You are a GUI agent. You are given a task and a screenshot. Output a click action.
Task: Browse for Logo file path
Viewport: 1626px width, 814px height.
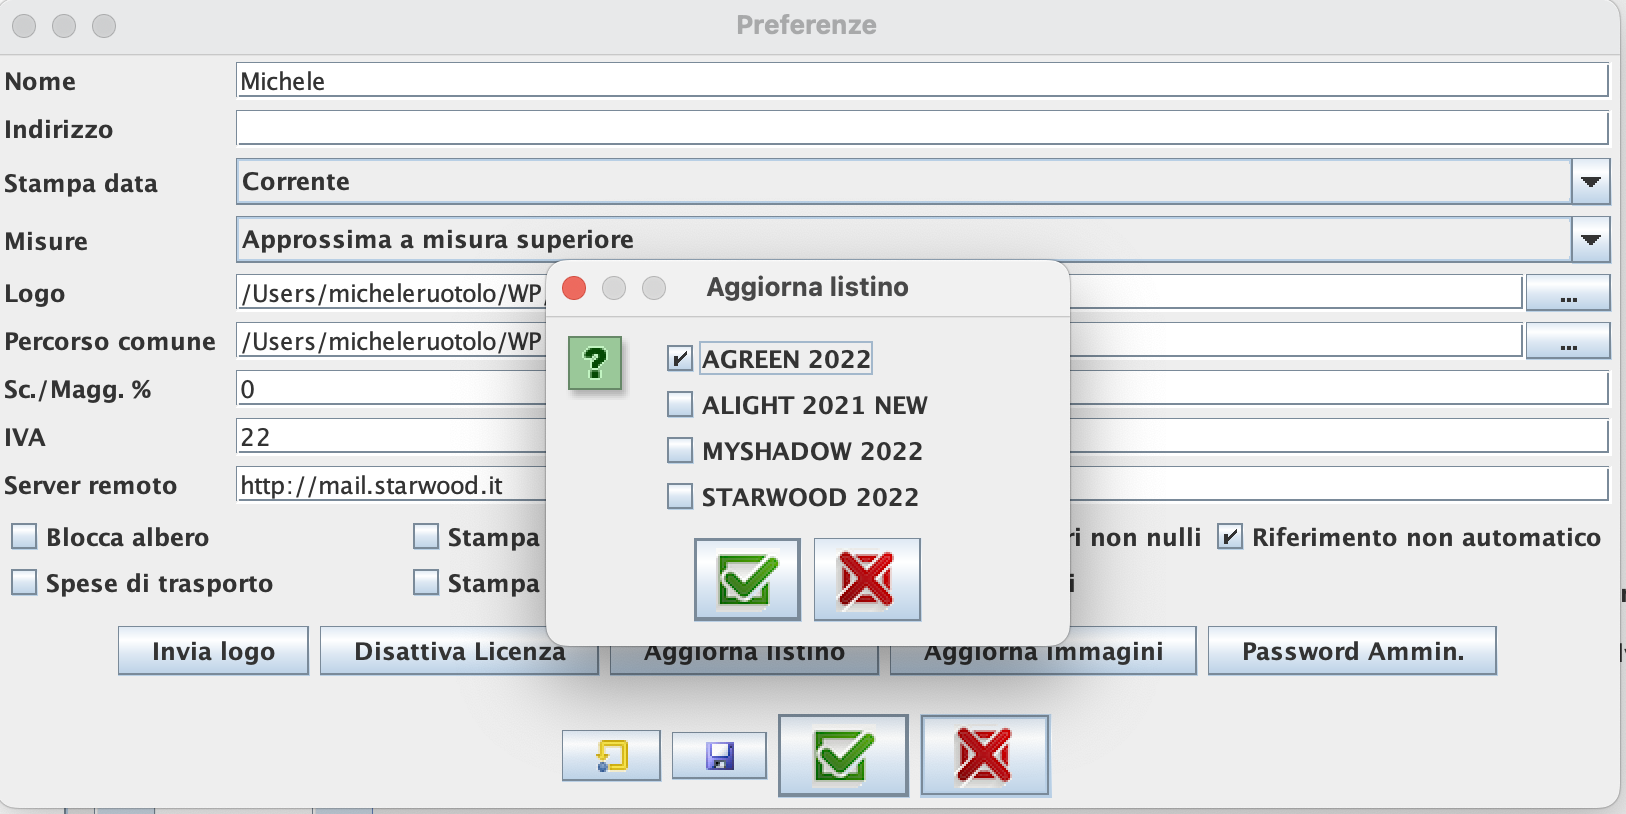[x=1567, y=294]
